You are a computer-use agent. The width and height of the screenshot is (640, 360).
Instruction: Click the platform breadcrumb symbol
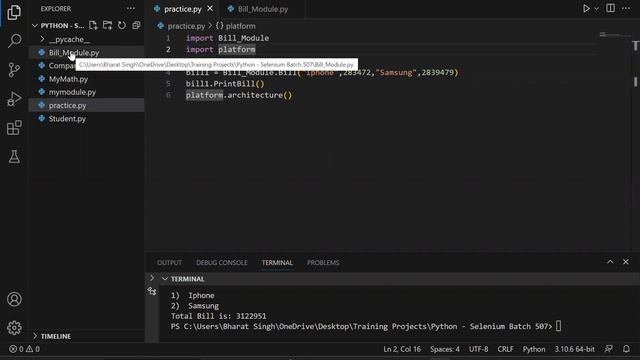(x=240, y=26)
